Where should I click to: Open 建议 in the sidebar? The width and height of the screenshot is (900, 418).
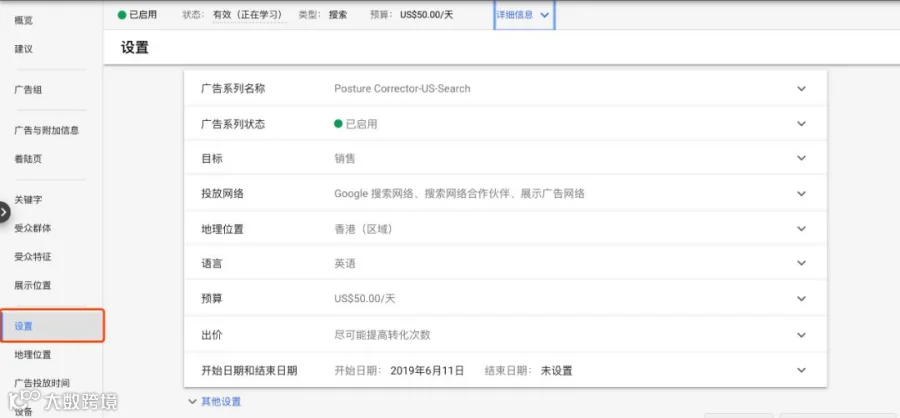pyautogui.click(x=24, y=49)
